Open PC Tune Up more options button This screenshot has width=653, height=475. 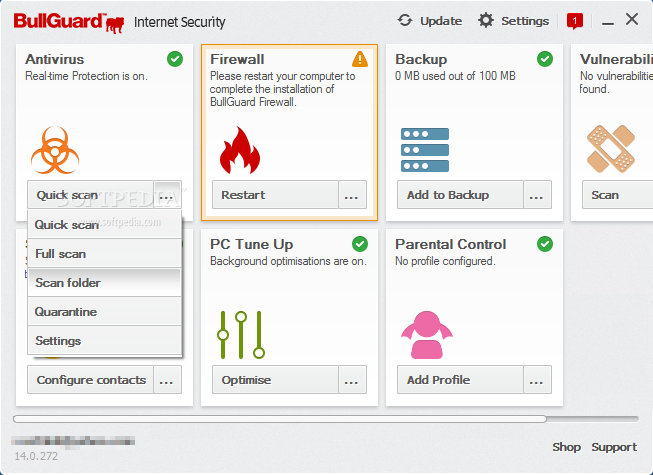pos(352,380)
